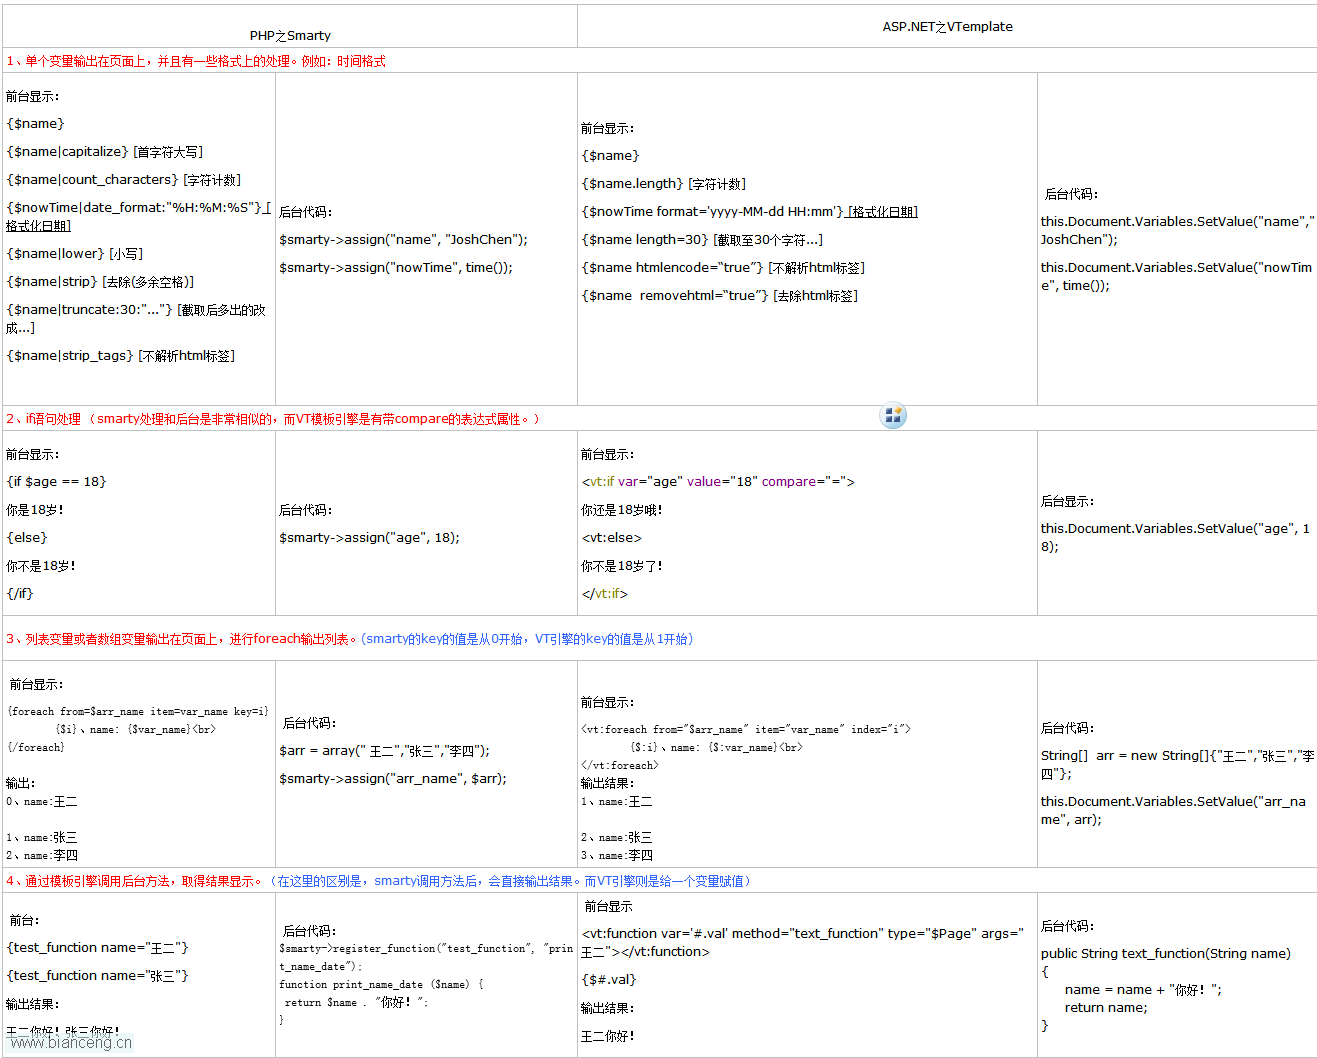The image size is (1317, 1058).
Task: Click the <vt:if var="age" value="18"> tag
Action: click(718, 482)
